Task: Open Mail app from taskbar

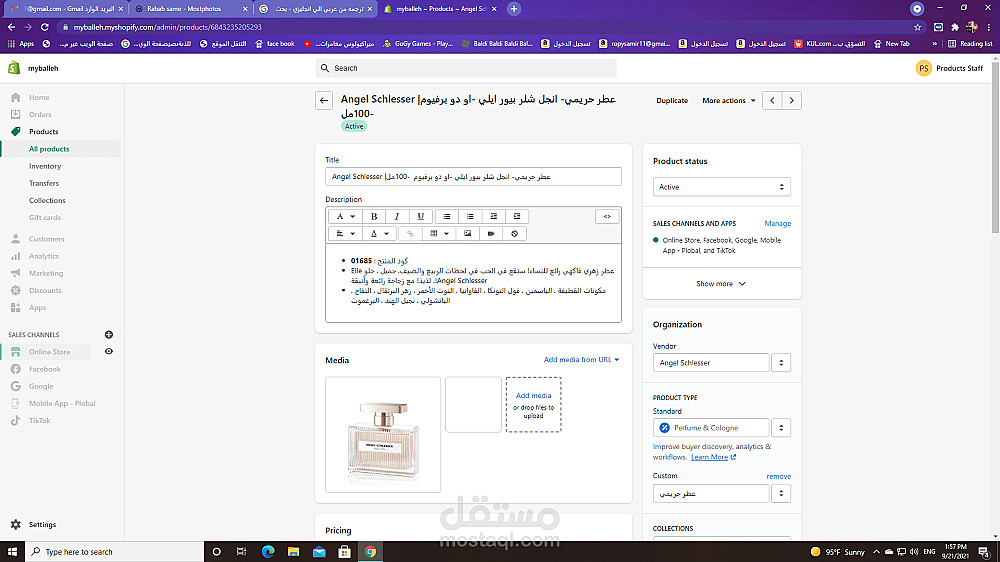Action: [x=319, y=552]
